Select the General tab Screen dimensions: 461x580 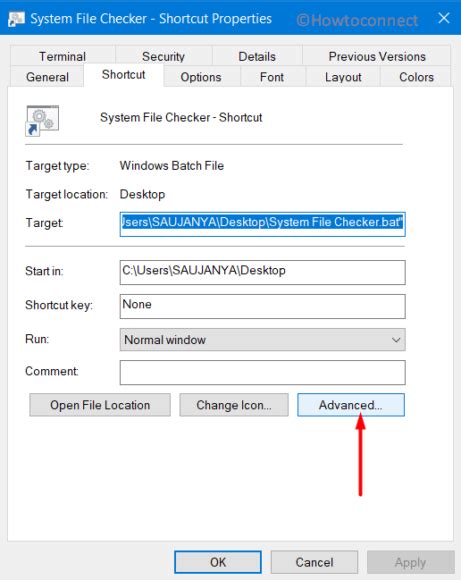(x=47, y=77)
